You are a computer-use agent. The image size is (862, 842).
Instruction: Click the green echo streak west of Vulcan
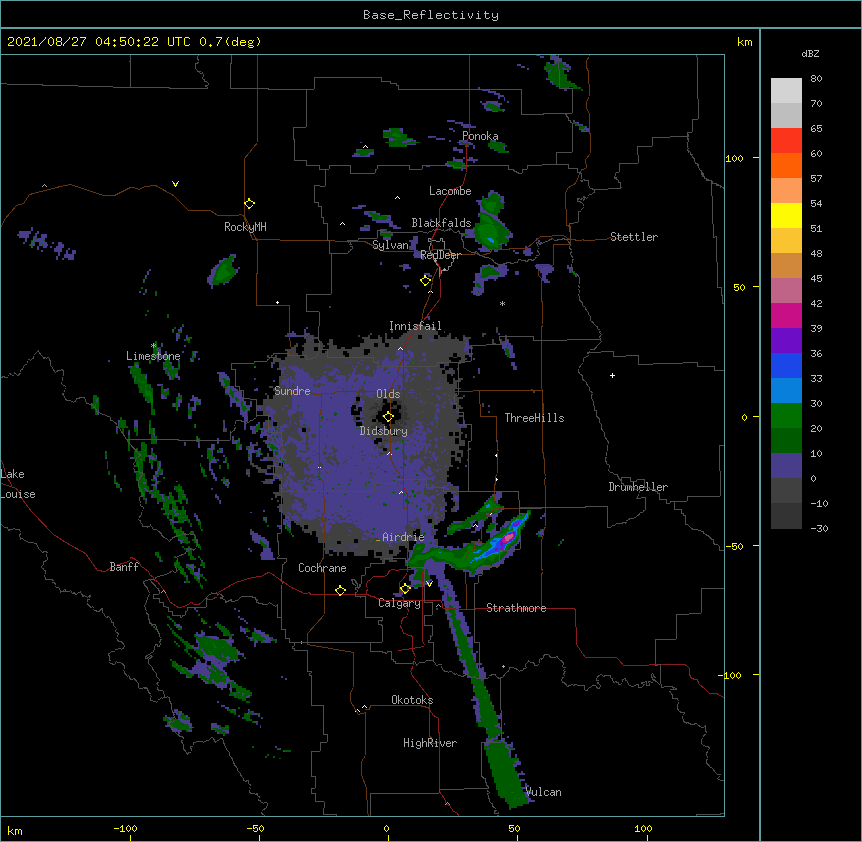(x=506, y=773)
